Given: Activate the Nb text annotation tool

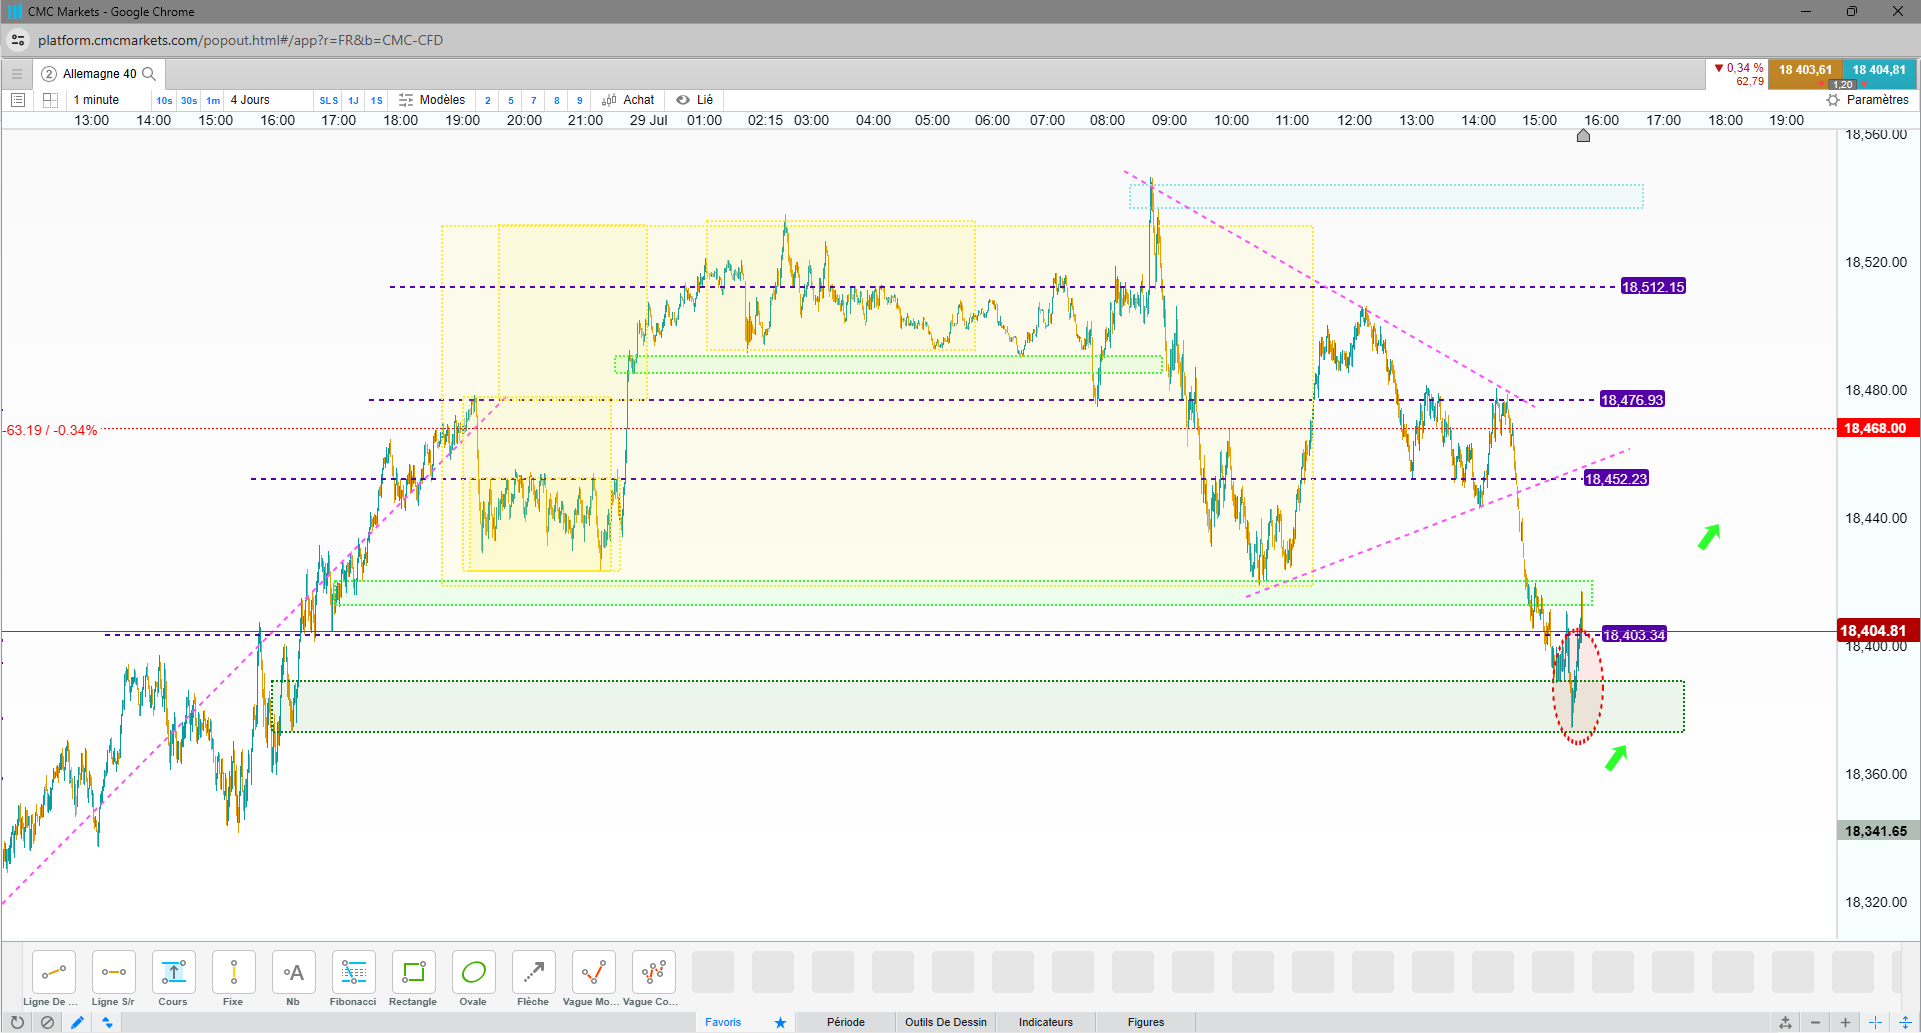Looking at the screenshot, I should point(293,972).
